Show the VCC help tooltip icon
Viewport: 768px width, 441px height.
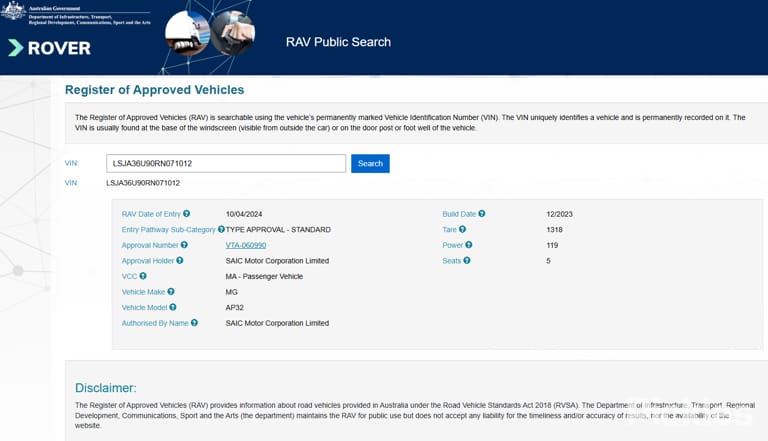pos(143,276)
